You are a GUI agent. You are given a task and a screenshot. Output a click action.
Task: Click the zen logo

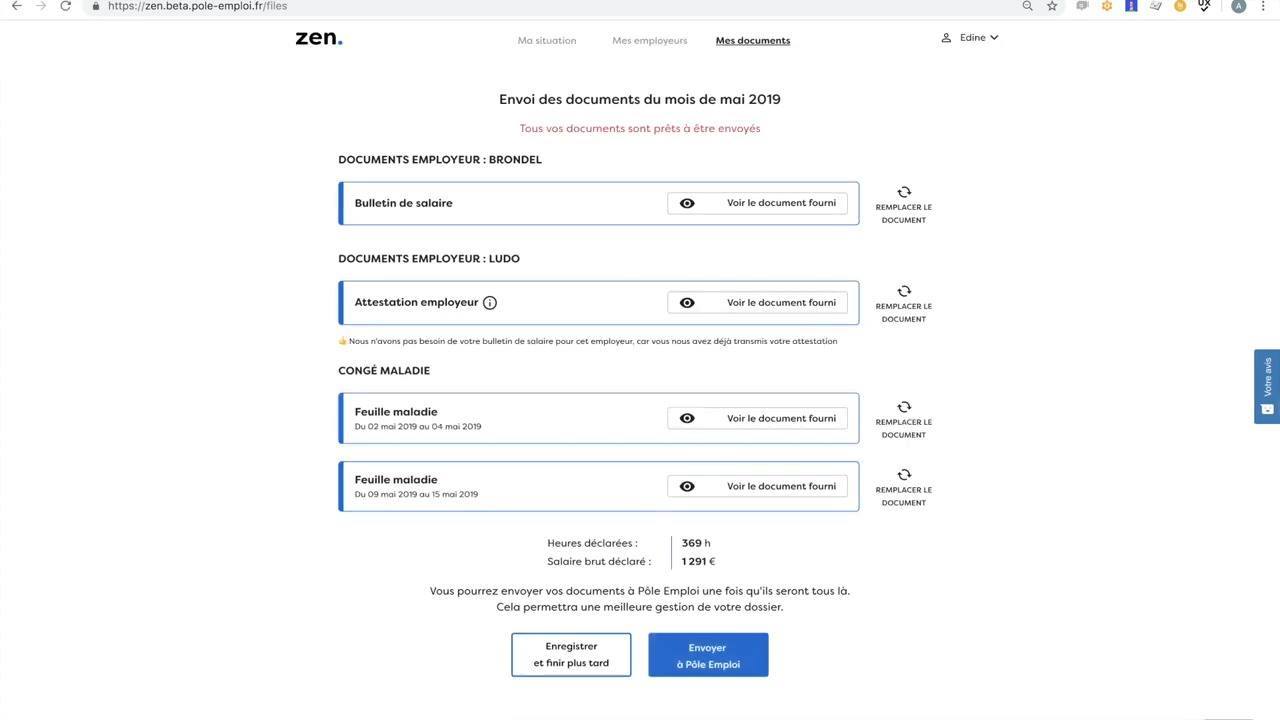319,38
